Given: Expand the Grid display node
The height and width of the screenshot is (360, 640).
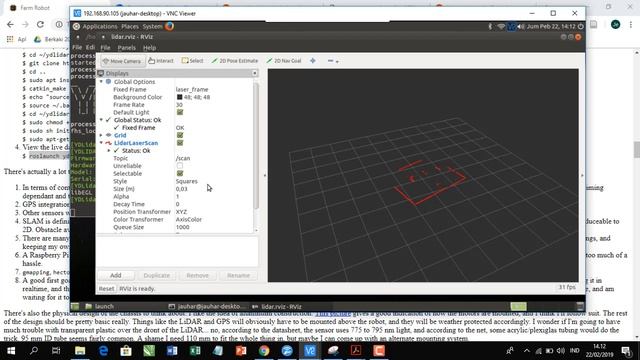Looking at the screenshot, I should [101, 135].
